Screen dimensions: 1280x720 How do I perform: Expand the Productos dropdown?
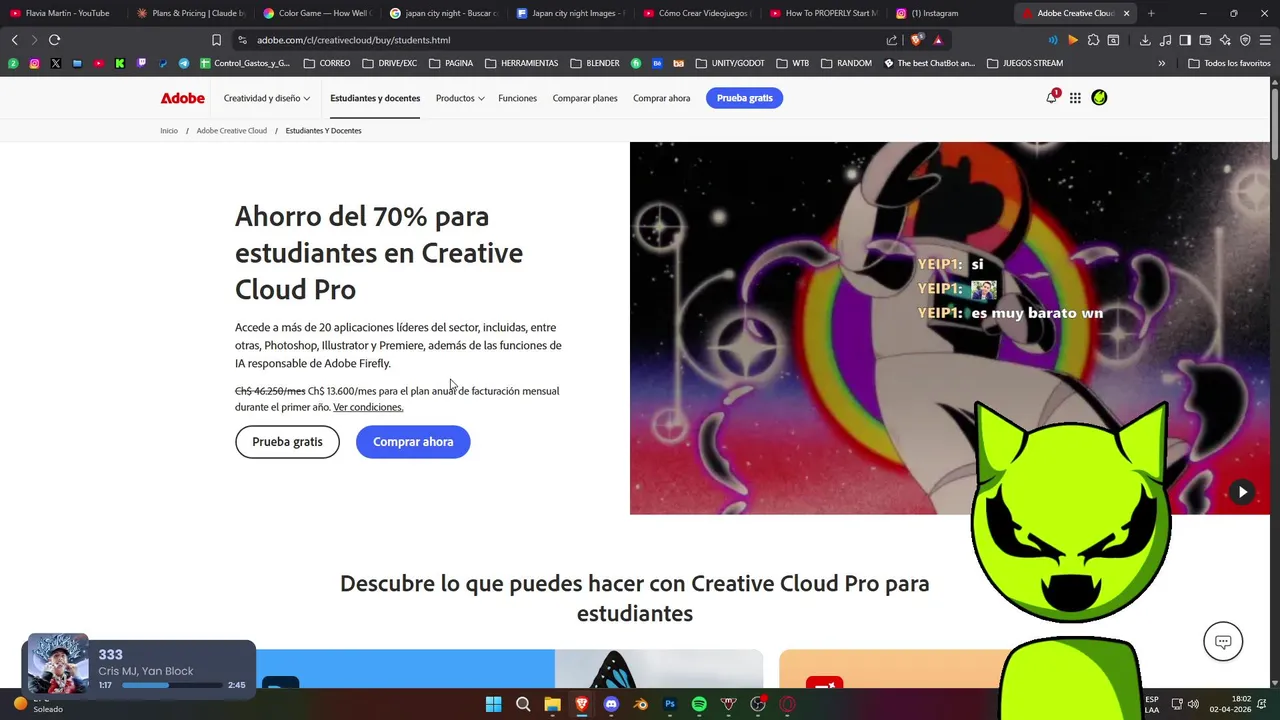[x=460, y=98]
